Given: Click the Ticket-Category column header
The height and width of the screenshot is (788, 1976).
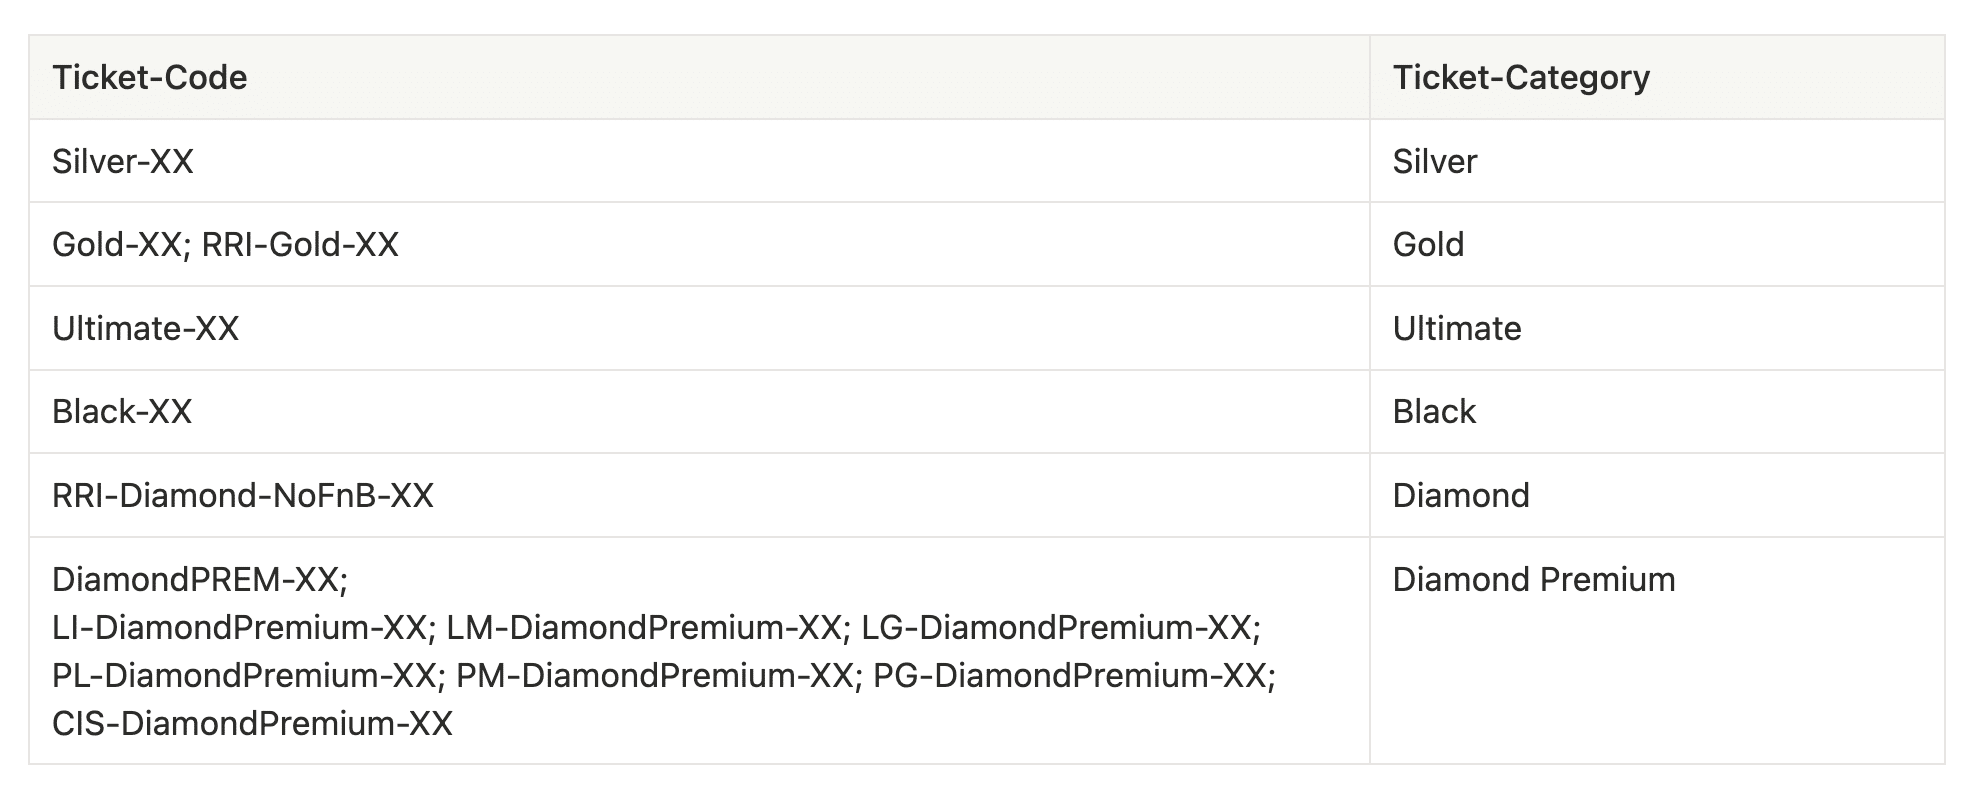Looking at the screenshot, I should pyautogui.click(x=1521, y=78).
